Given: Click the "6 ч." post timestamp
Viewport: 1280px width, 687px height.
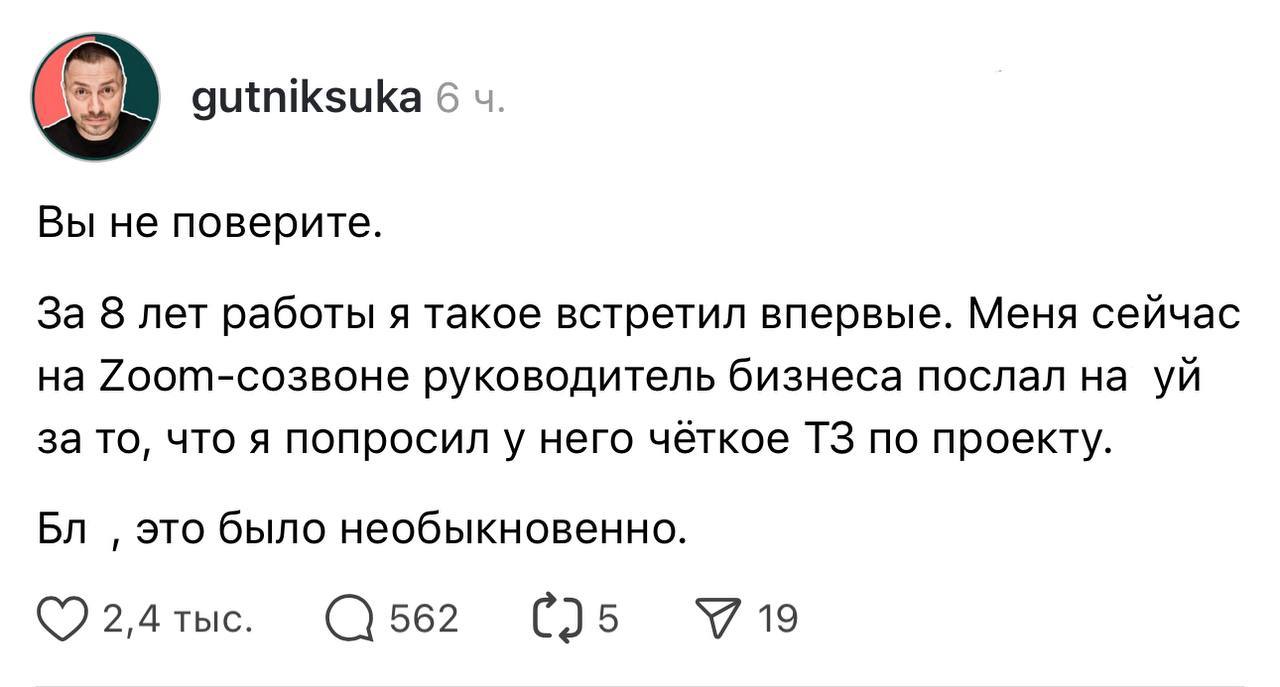Looking at the screenshot, I should [472, 99].
